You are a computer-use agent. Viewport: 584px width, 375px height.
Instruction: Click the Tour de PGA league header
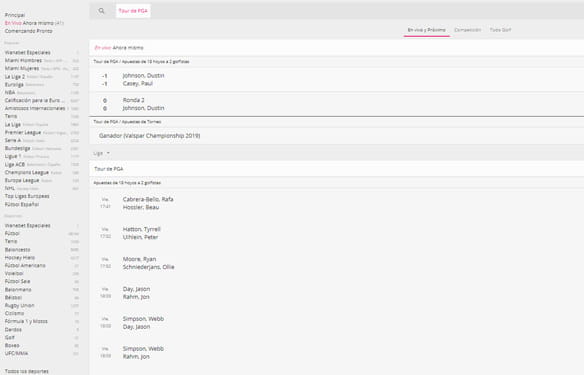337,169
